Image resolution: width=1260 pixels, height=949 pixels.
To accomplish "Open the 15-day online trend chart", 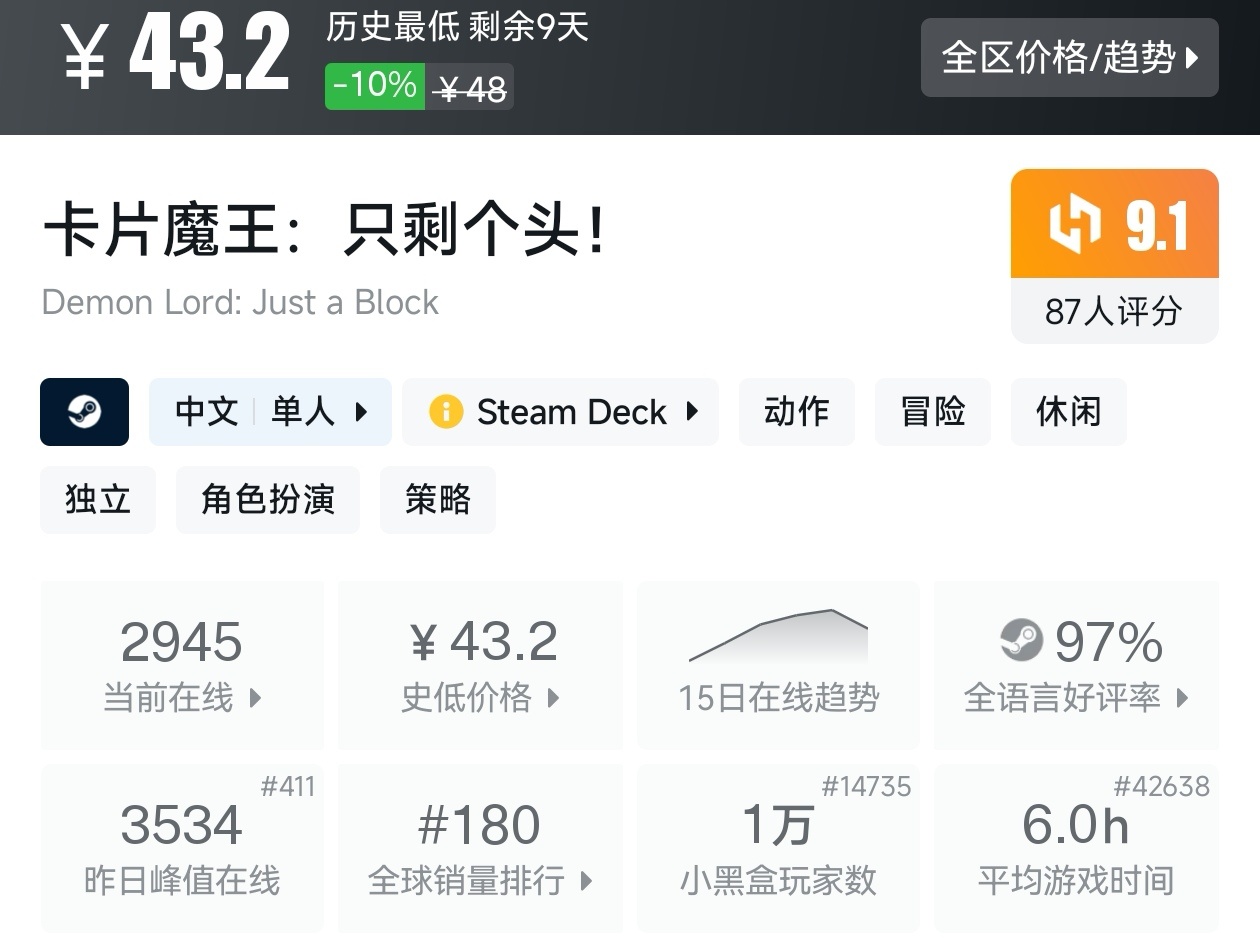I will coord(778,664).
